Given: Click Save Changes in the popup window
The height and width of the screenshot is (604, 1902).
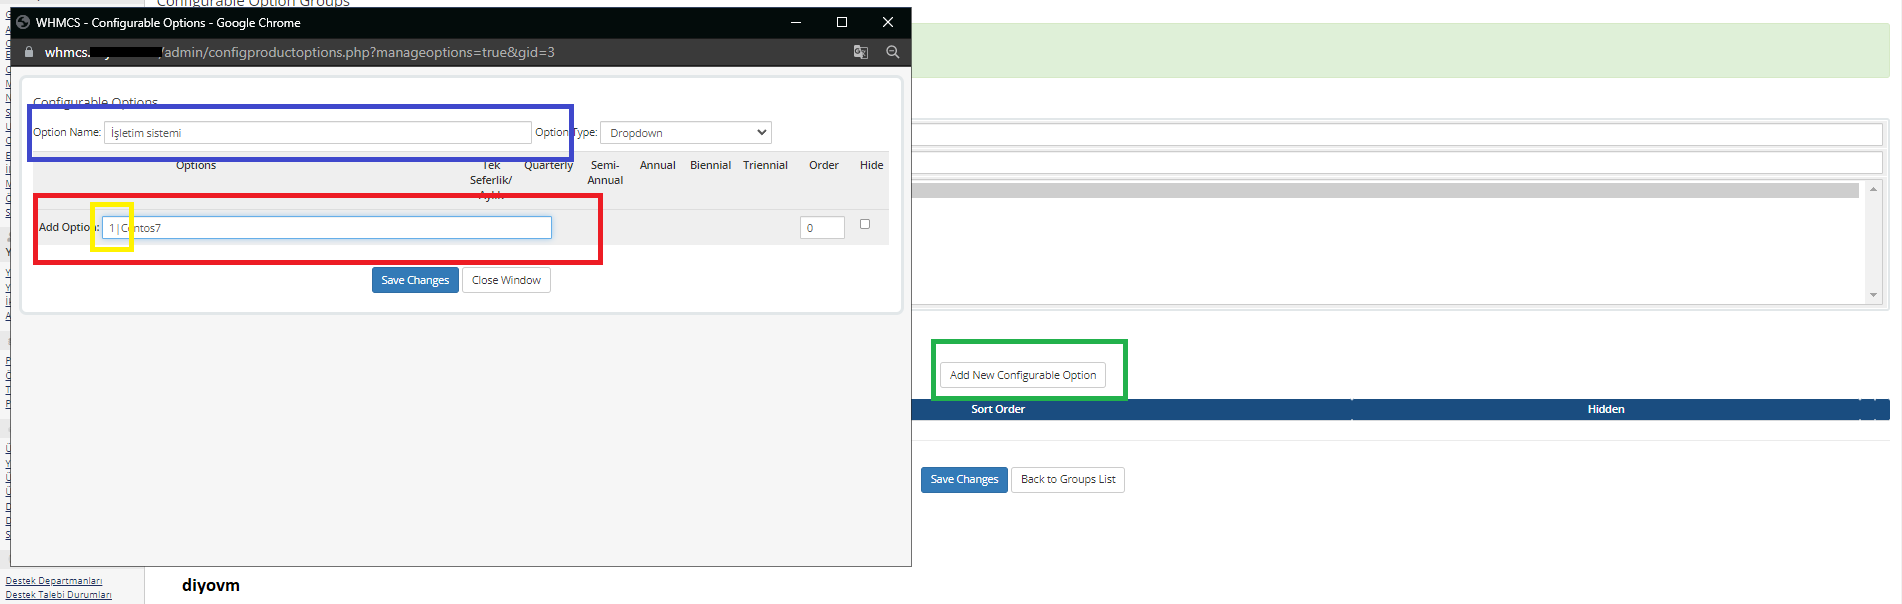Looking at the screenshot, I should [415, 280].
